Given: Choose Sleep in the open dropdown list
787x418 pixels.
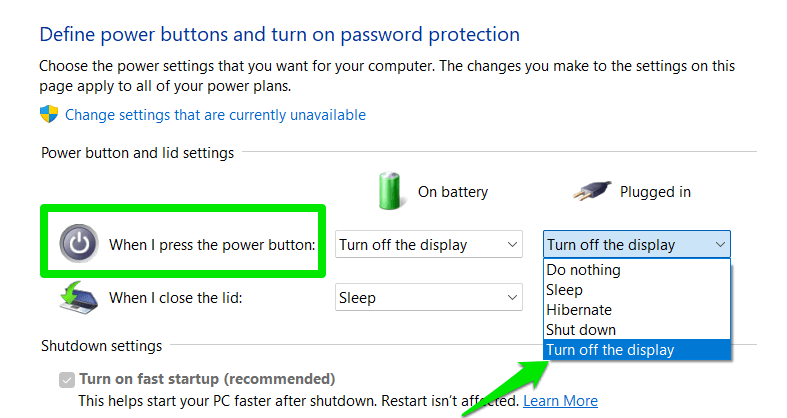Looking at the screenshot, I should 565,290.
